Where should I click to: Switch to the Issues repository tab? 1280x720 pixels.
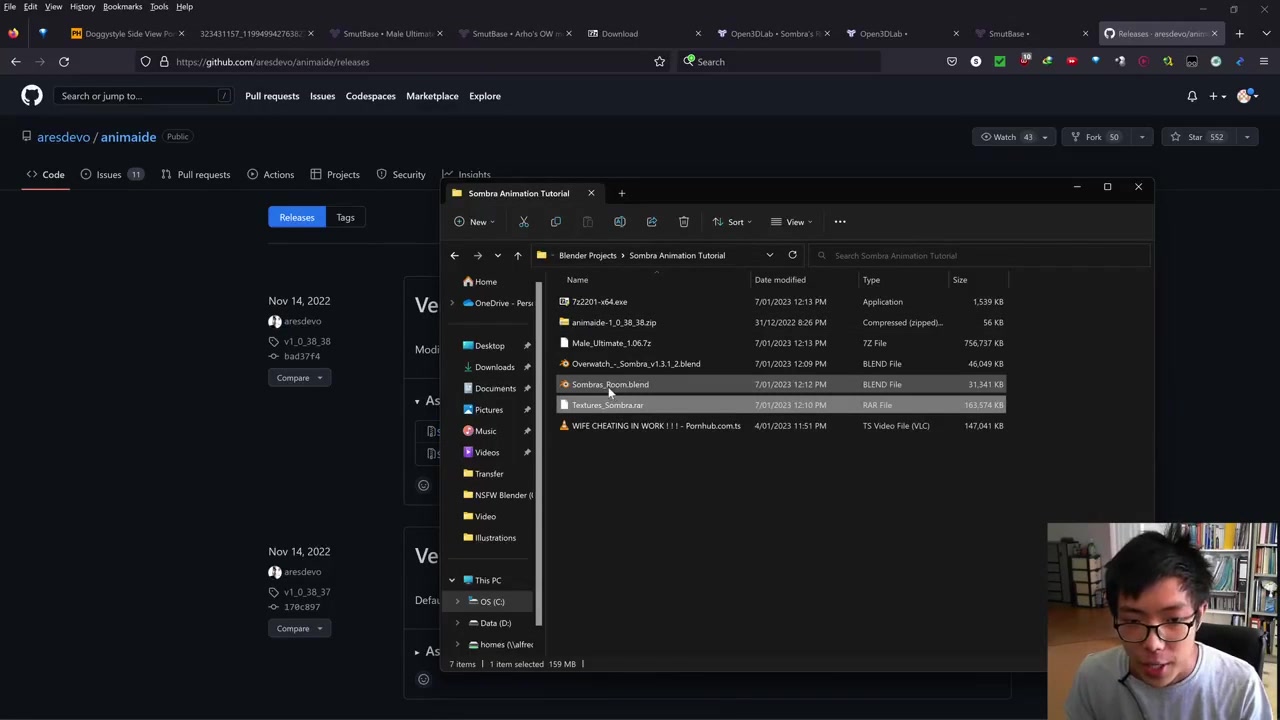click(108, 175)
